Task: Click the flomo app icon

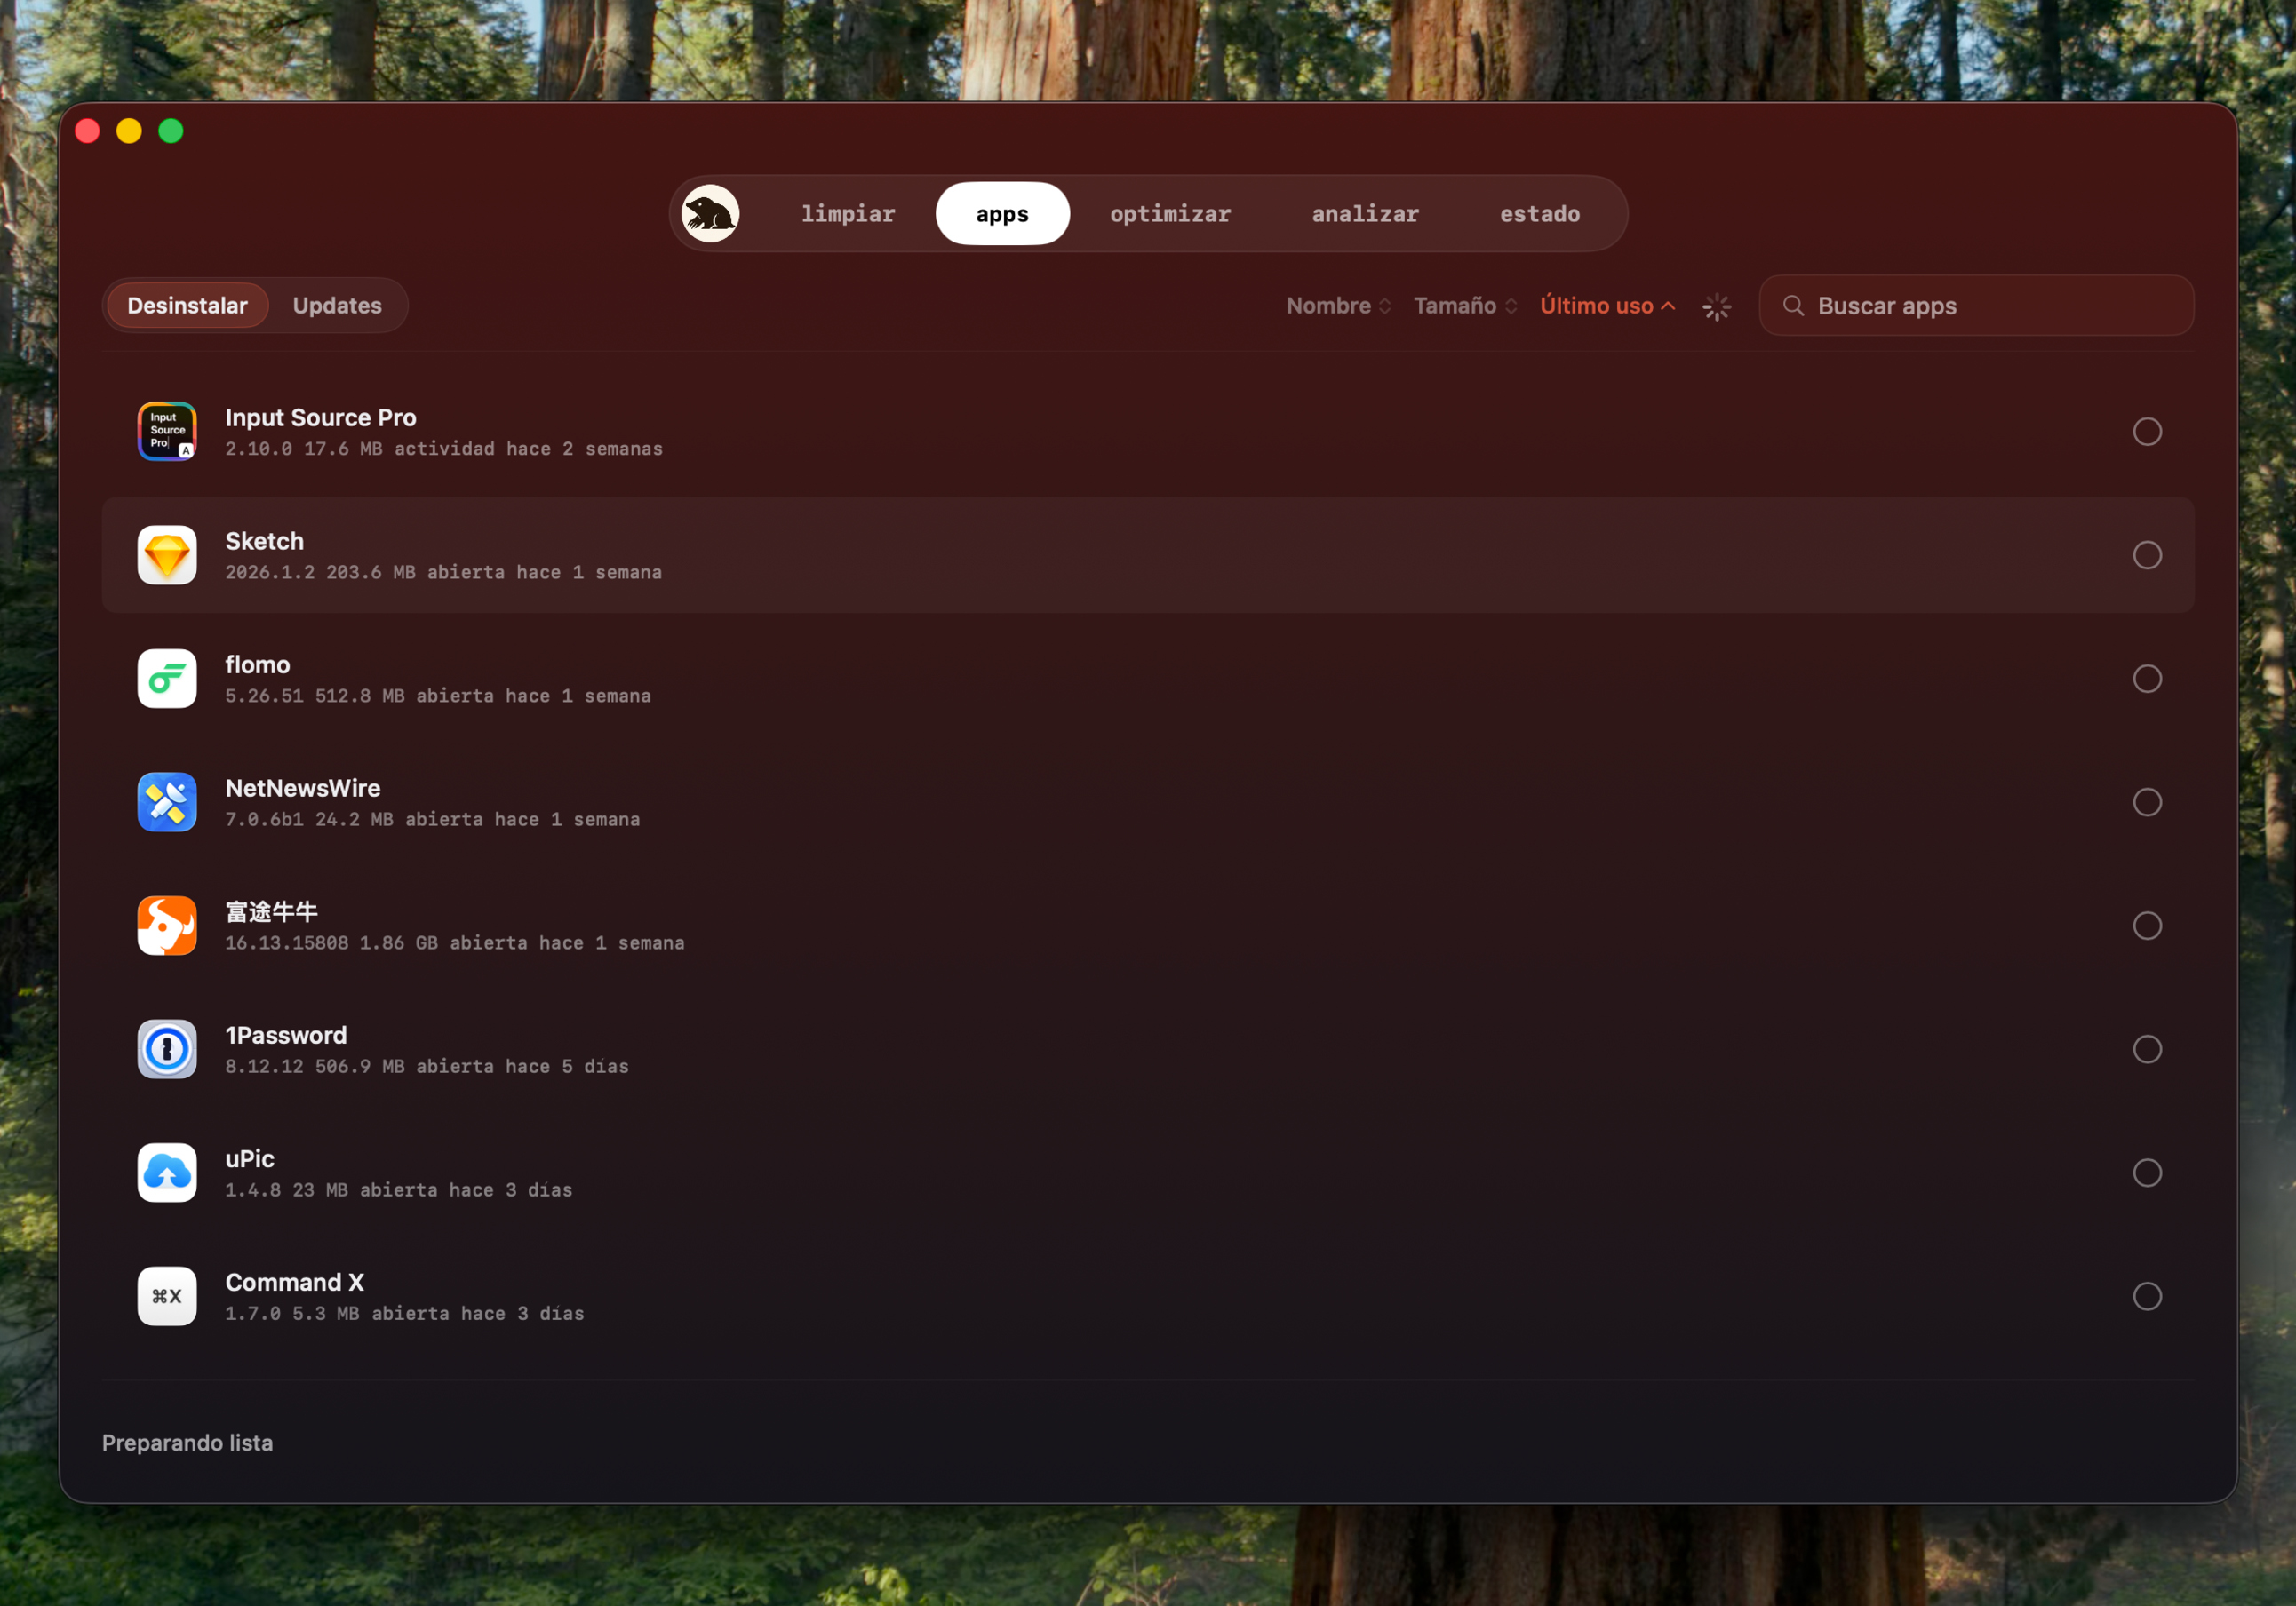Action: [x=167, y=678]
